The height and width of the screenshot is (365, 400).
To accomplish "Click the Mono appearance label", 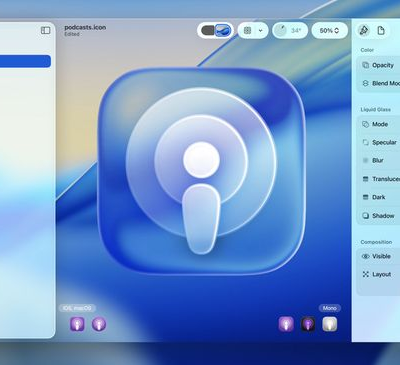I will (329, 308).
